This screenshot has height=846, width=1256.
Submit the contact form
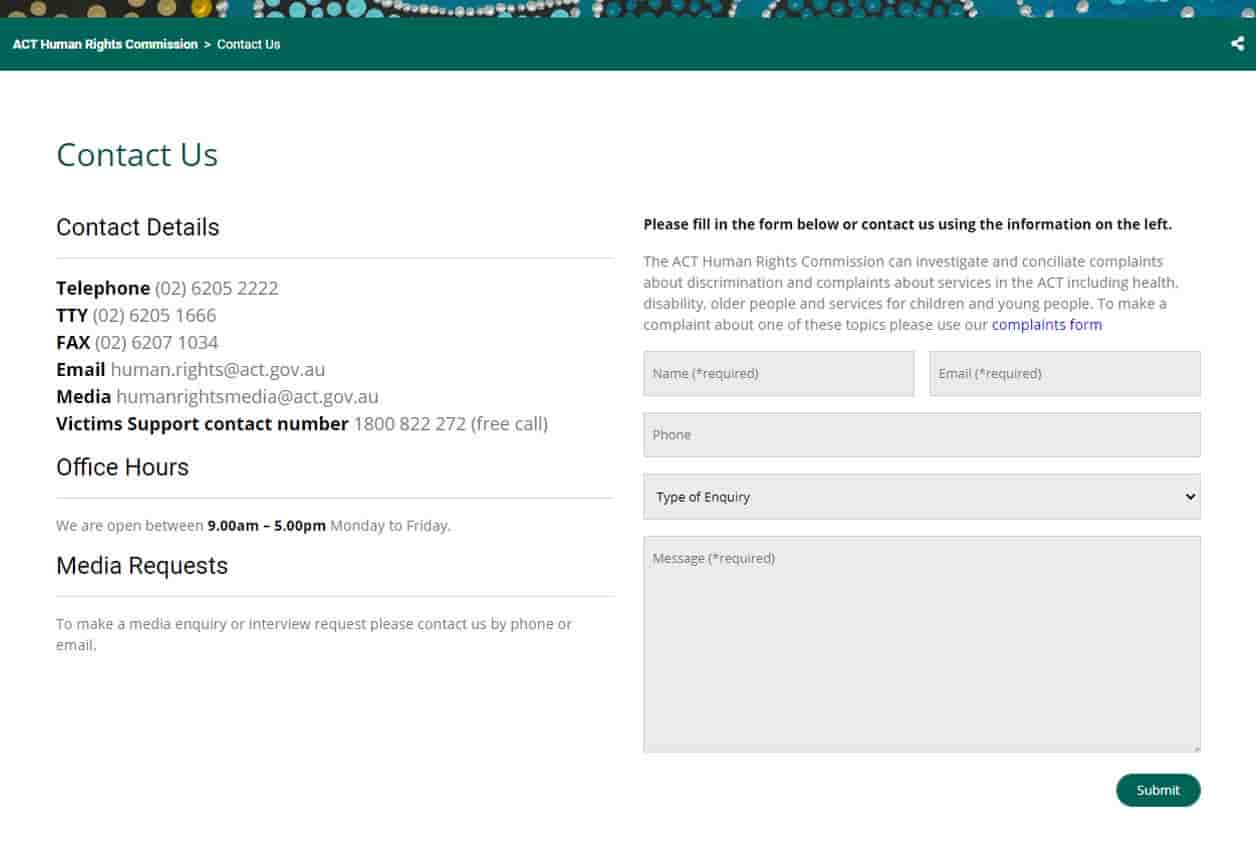click(1158, 790)
